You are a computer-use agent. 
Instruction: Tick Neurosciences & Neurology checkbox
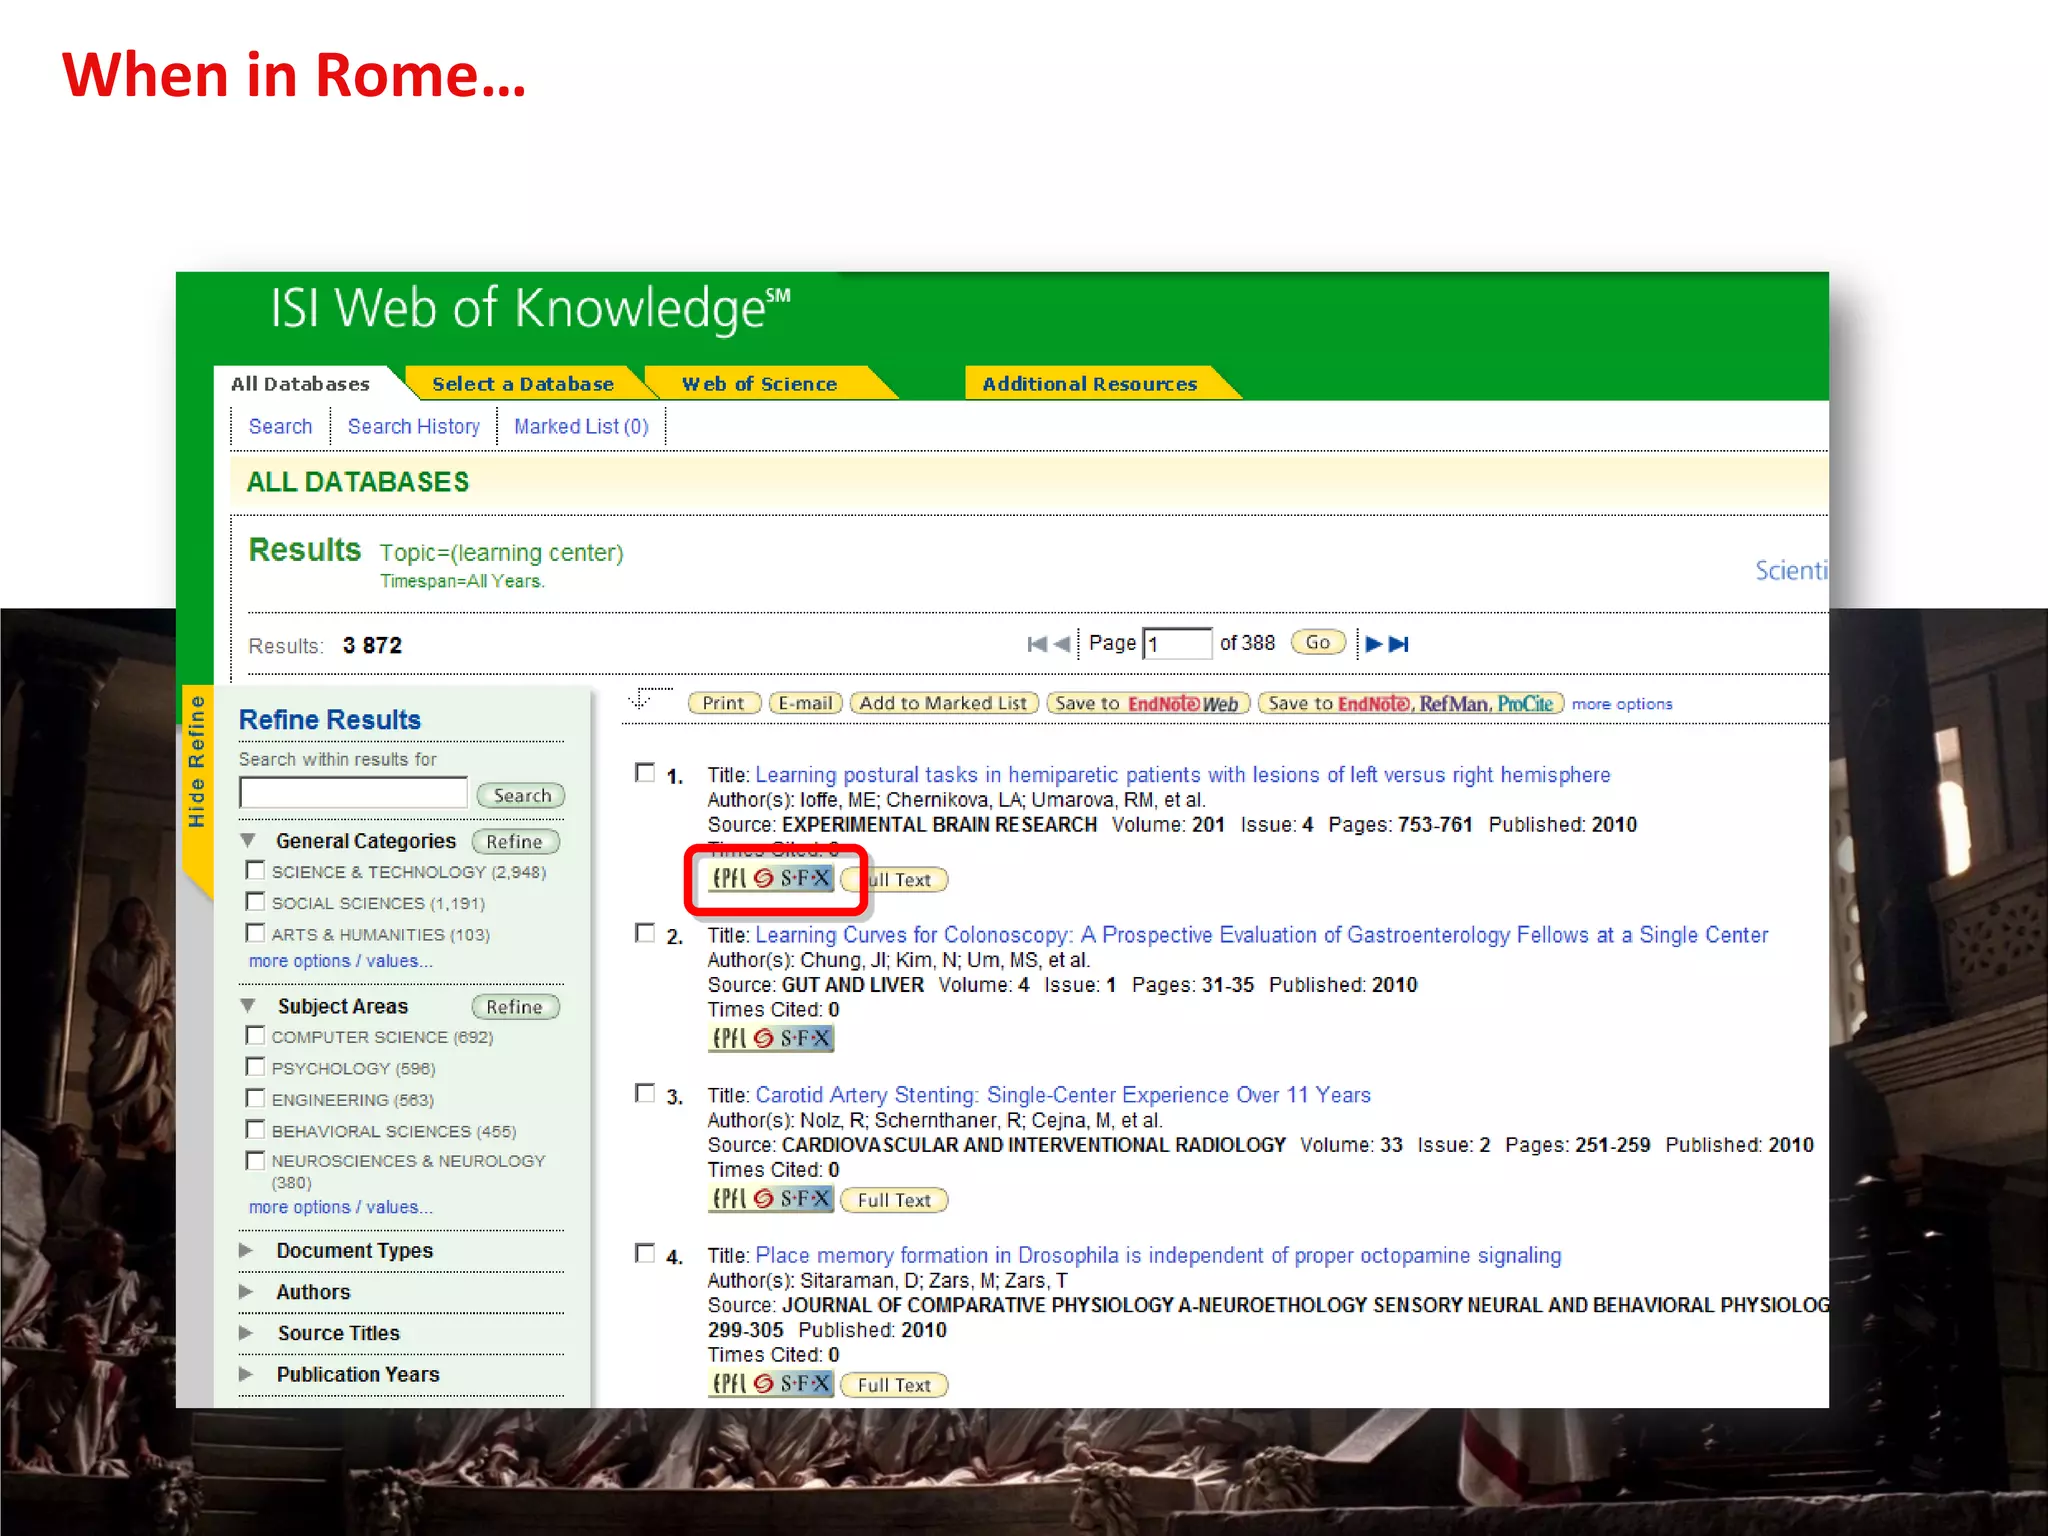point(255,1160)
